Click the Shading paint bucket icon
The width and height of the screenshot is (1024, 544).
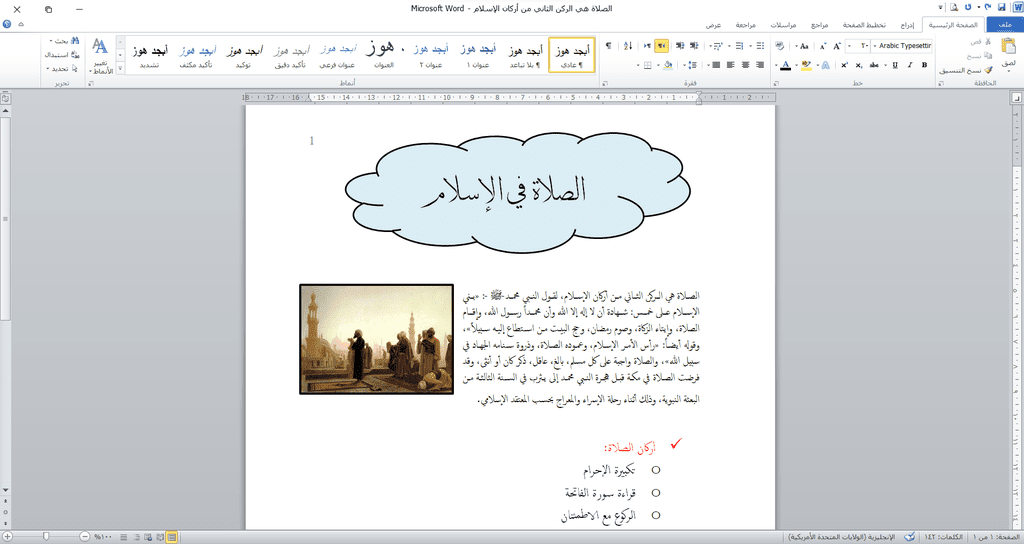[x=668, y=65]
